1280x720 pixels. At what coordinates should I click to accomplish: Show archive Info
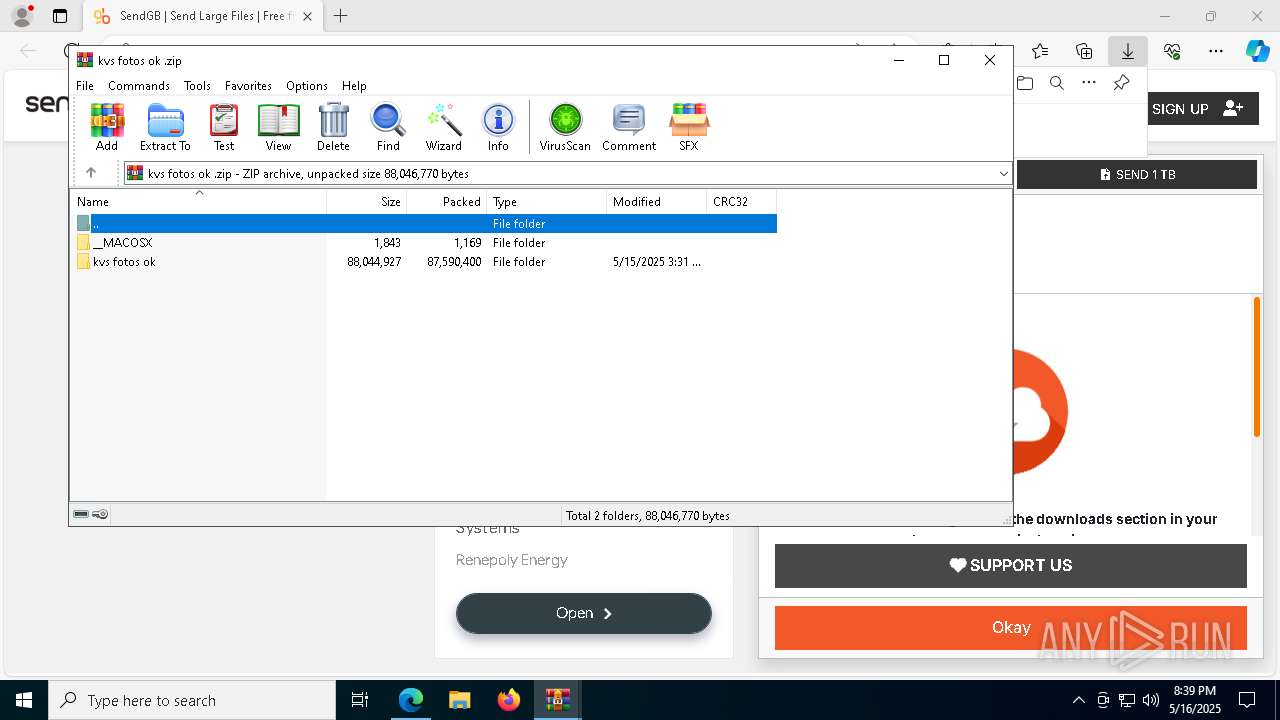coord(498,127)
